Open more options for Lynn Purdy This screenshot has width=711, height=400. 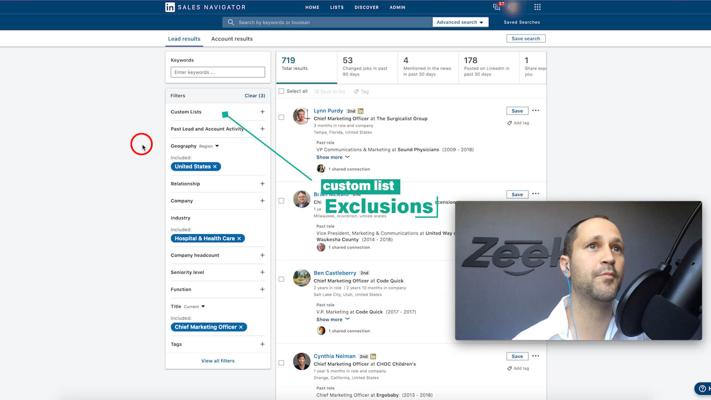pyautogui.click(x=536, y=111)
